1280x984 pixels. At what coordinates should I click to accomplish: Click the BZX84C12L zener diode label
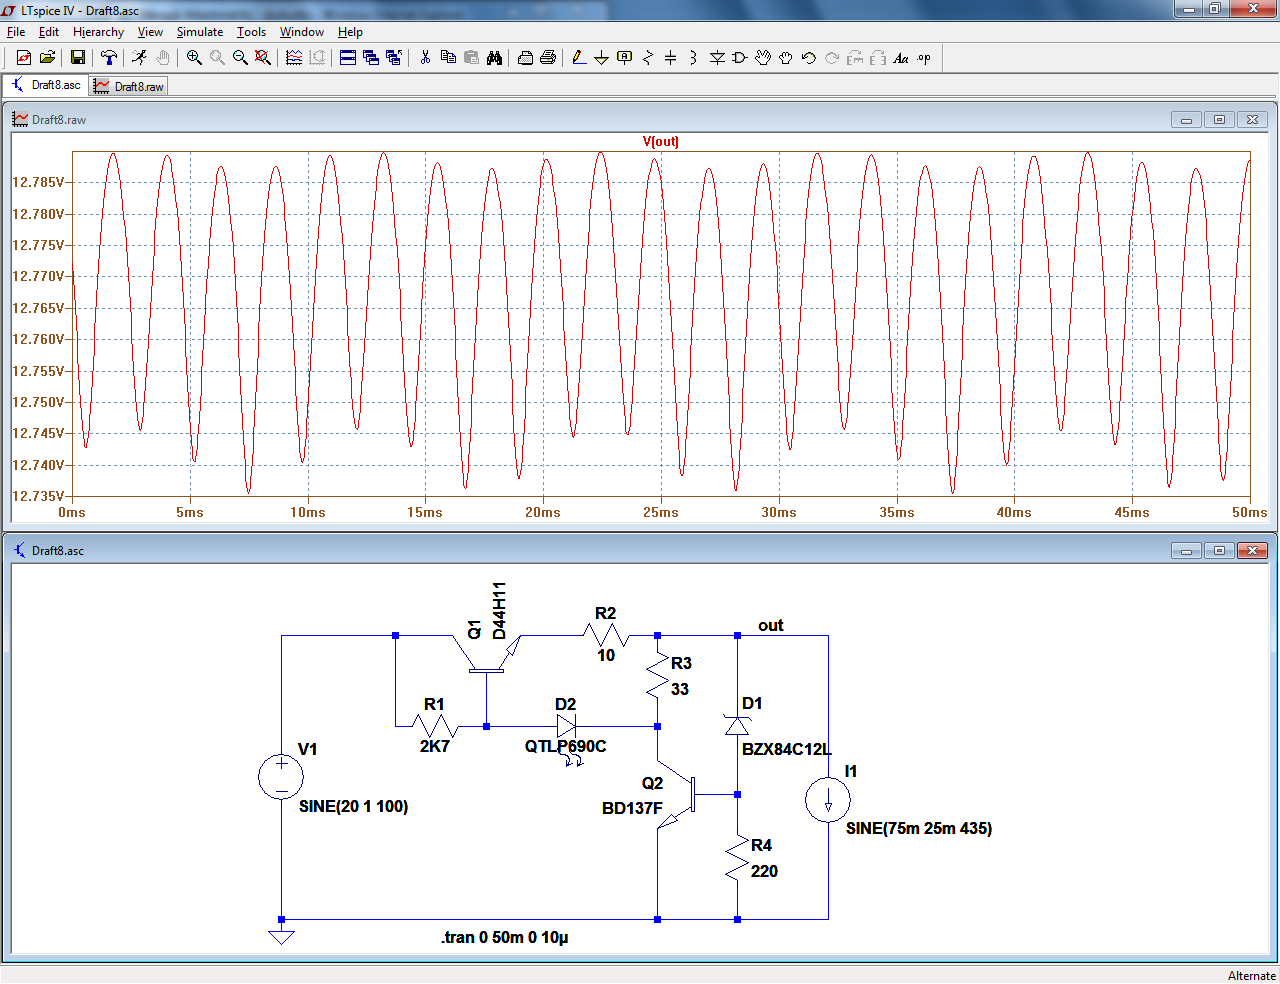[787, 749]
